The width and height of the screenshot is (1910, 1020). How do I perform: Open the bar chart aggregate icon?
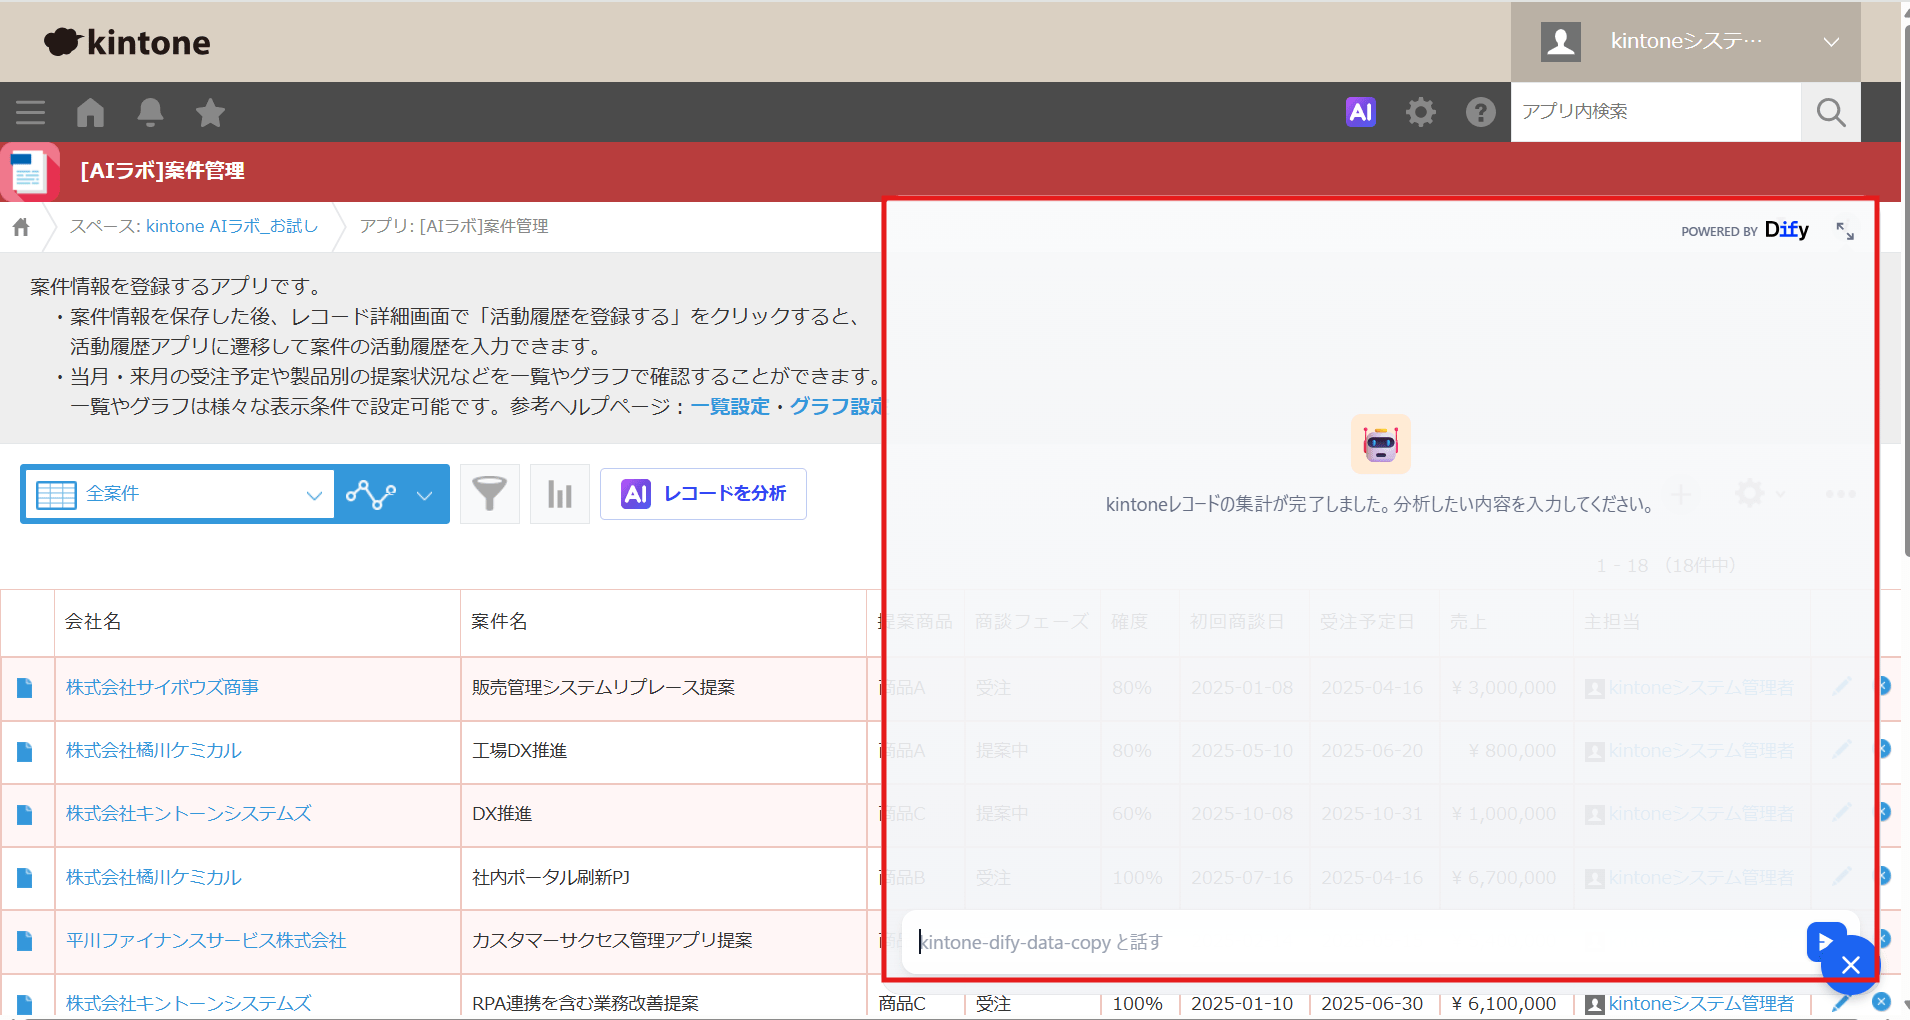[559, 494]
